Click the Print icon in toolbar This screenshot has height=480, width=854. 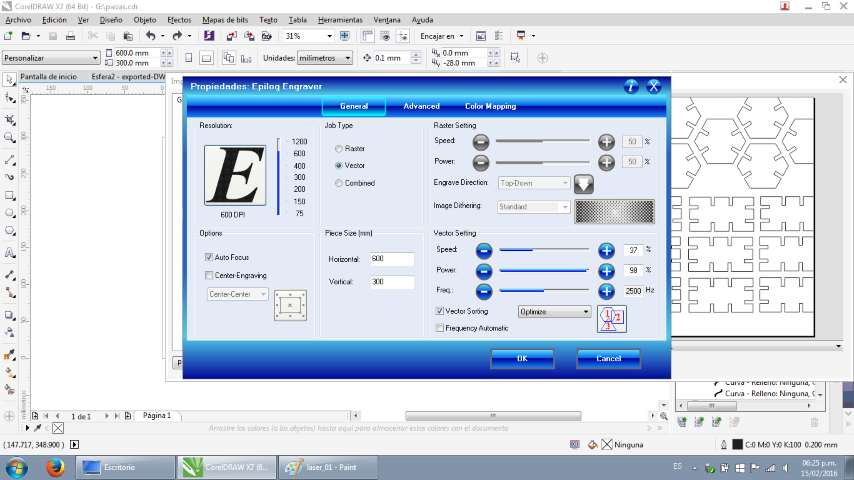[70, 36]
